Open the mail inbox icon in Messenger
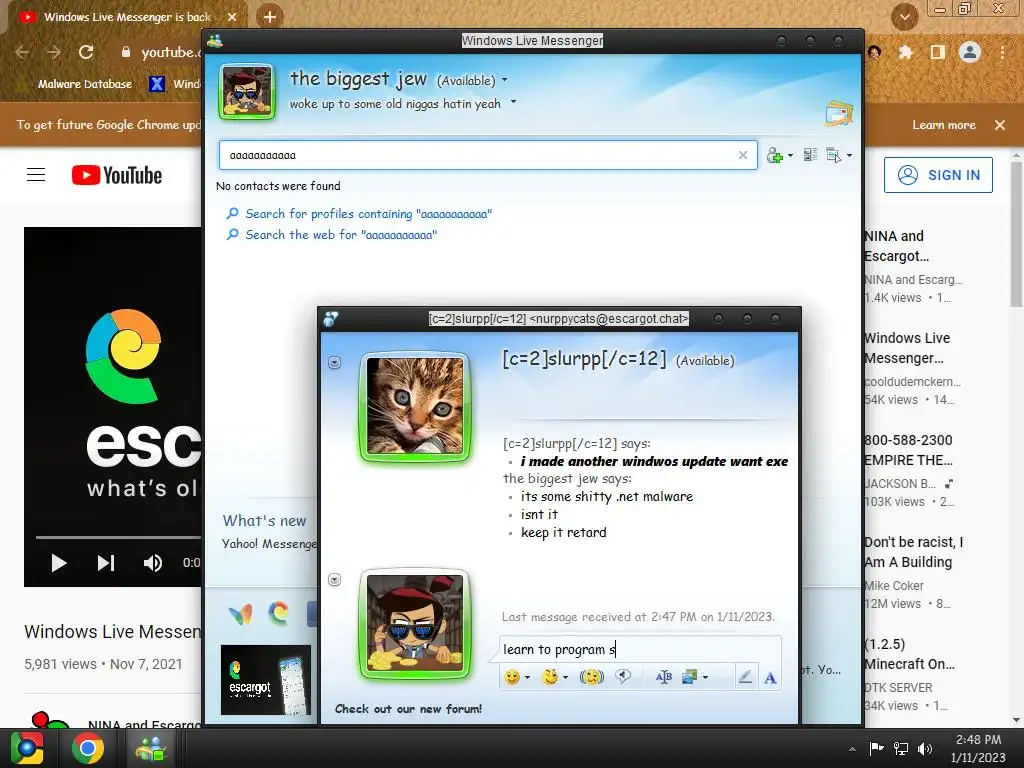Screen dimensions: 1024x768 tap(839, 114)
